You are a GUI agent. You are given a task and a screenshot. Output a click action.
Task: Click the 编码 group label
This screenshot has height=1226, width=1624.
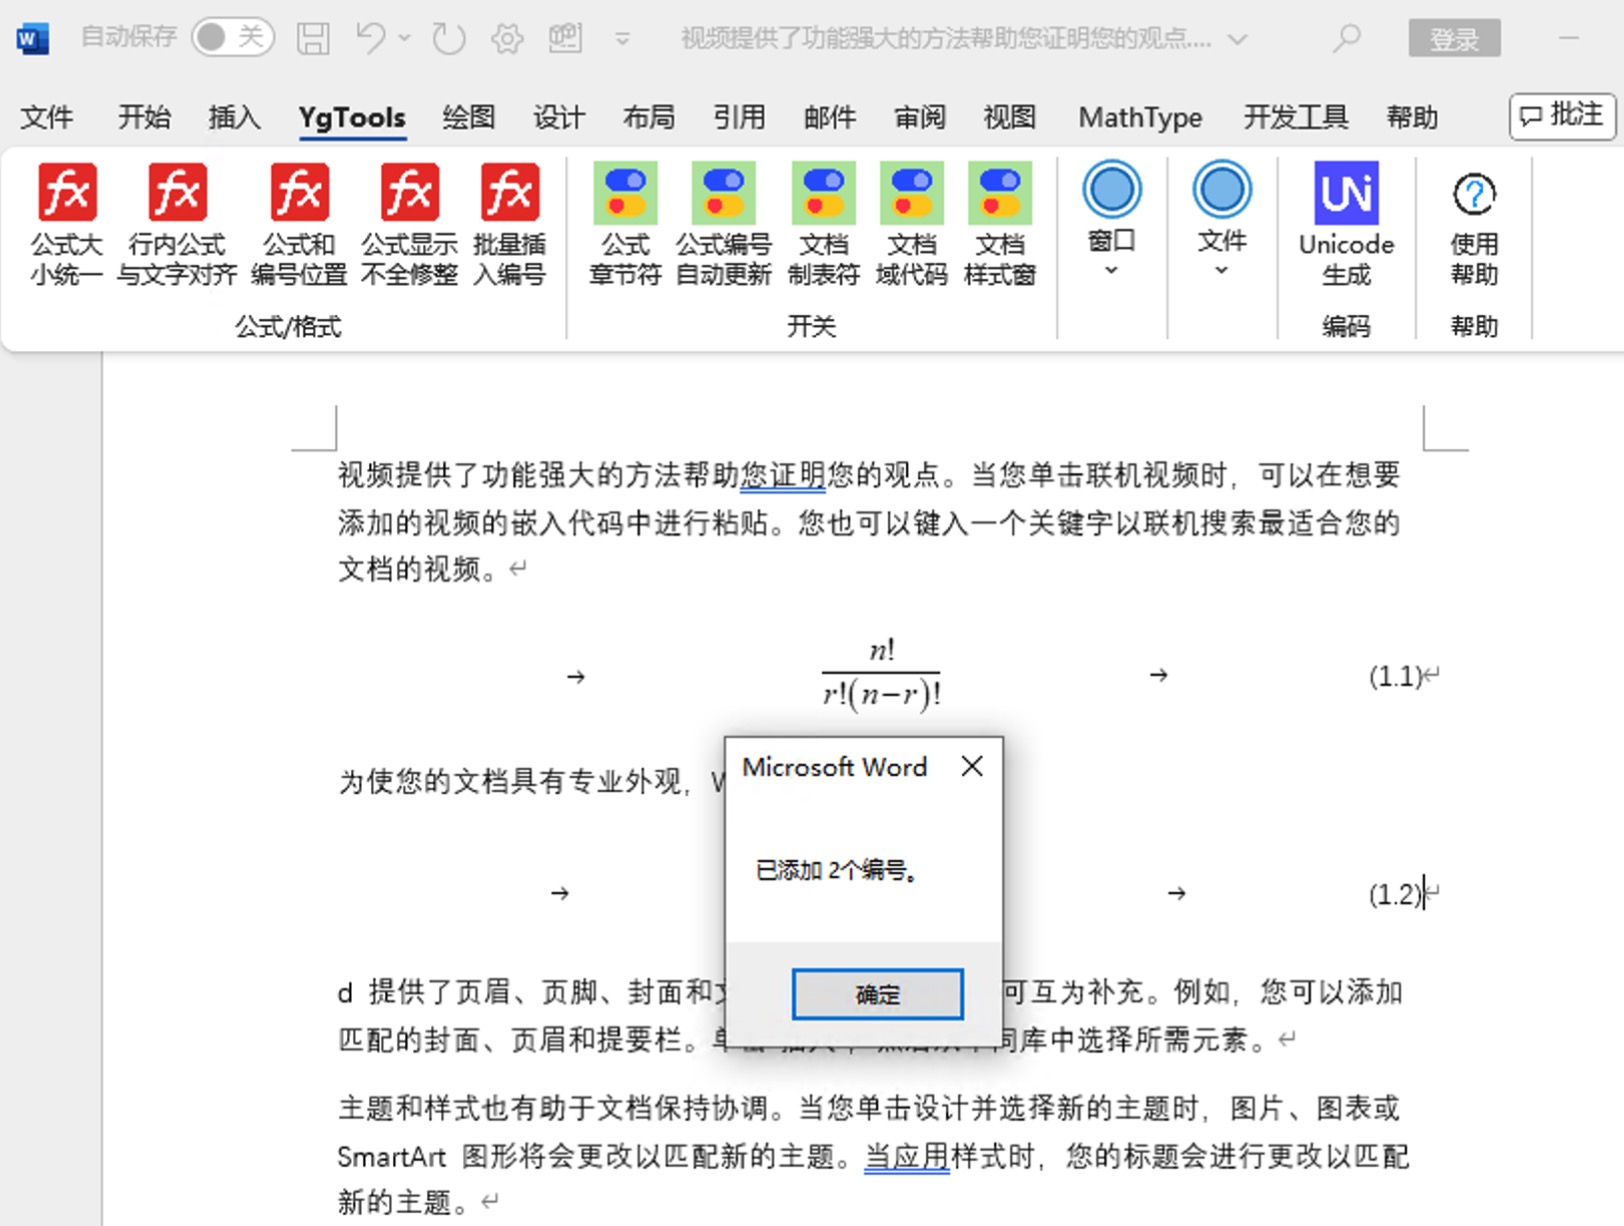(x=1346, y=326)
